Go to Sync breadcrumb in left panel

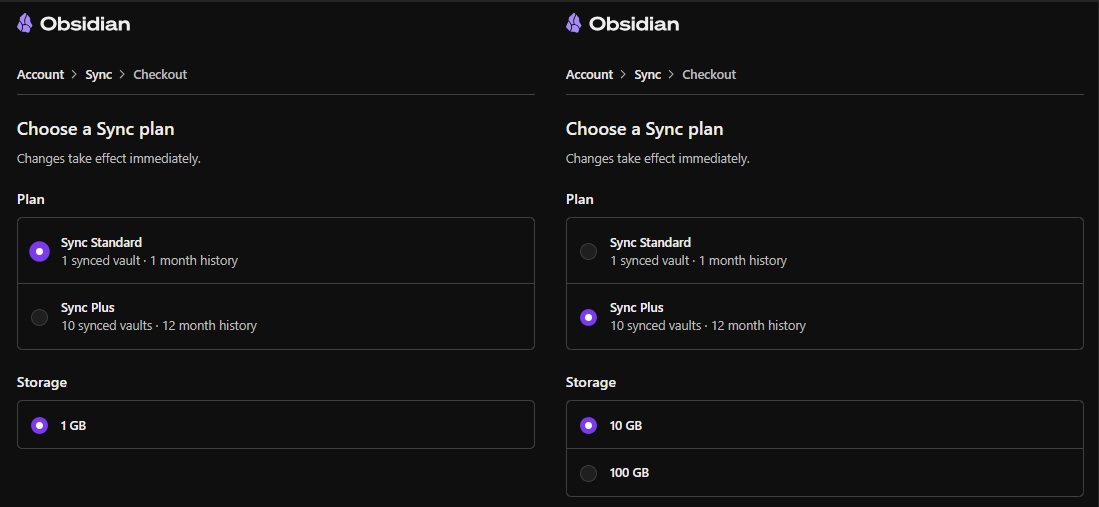[x=98, y=75]
